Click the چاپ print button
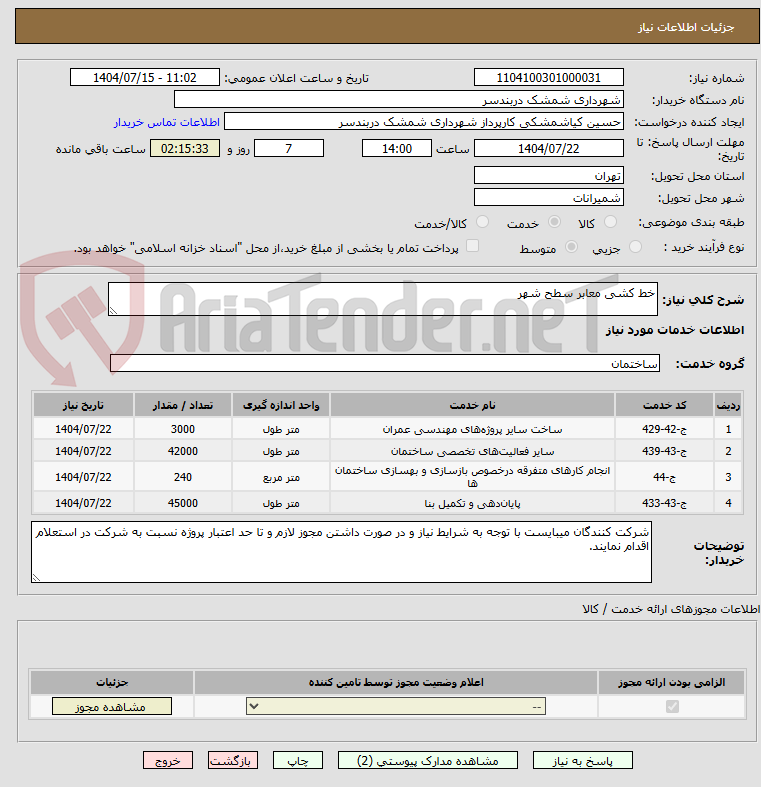Viewport: 761px width, 787px height. coord(298,761)
